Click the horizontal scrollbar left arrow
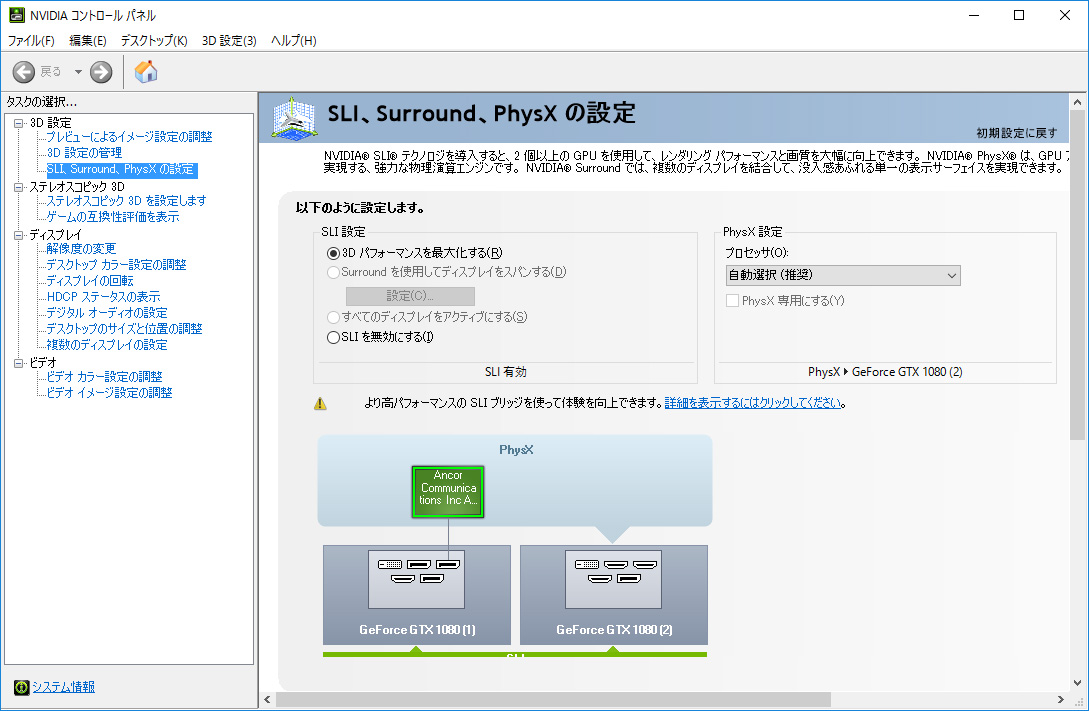This screenshot has height=711, width=1089. tap(267, 699)
